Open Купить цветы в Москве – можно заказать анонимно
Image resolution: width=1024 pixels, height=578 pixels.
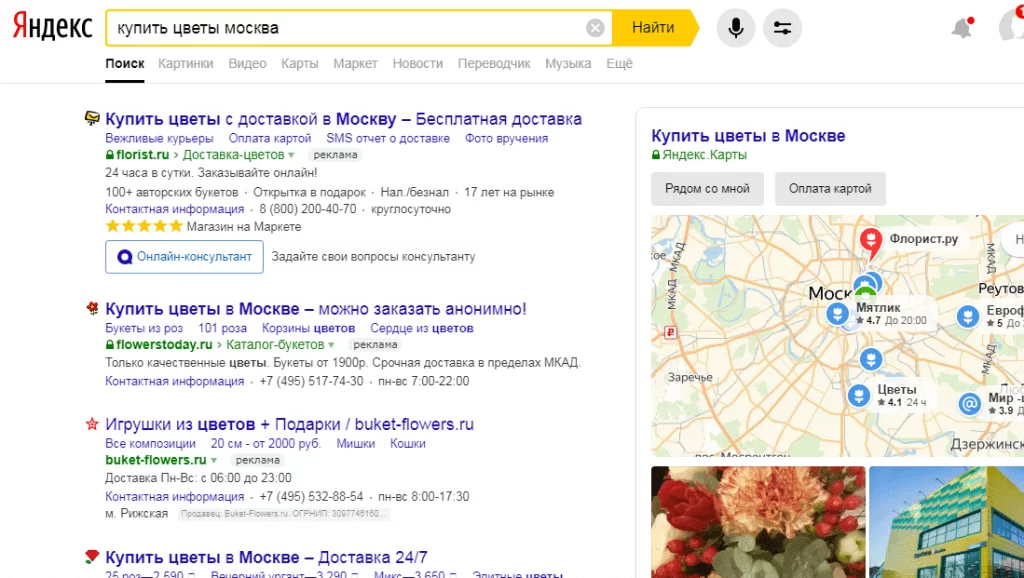(316, 309)
